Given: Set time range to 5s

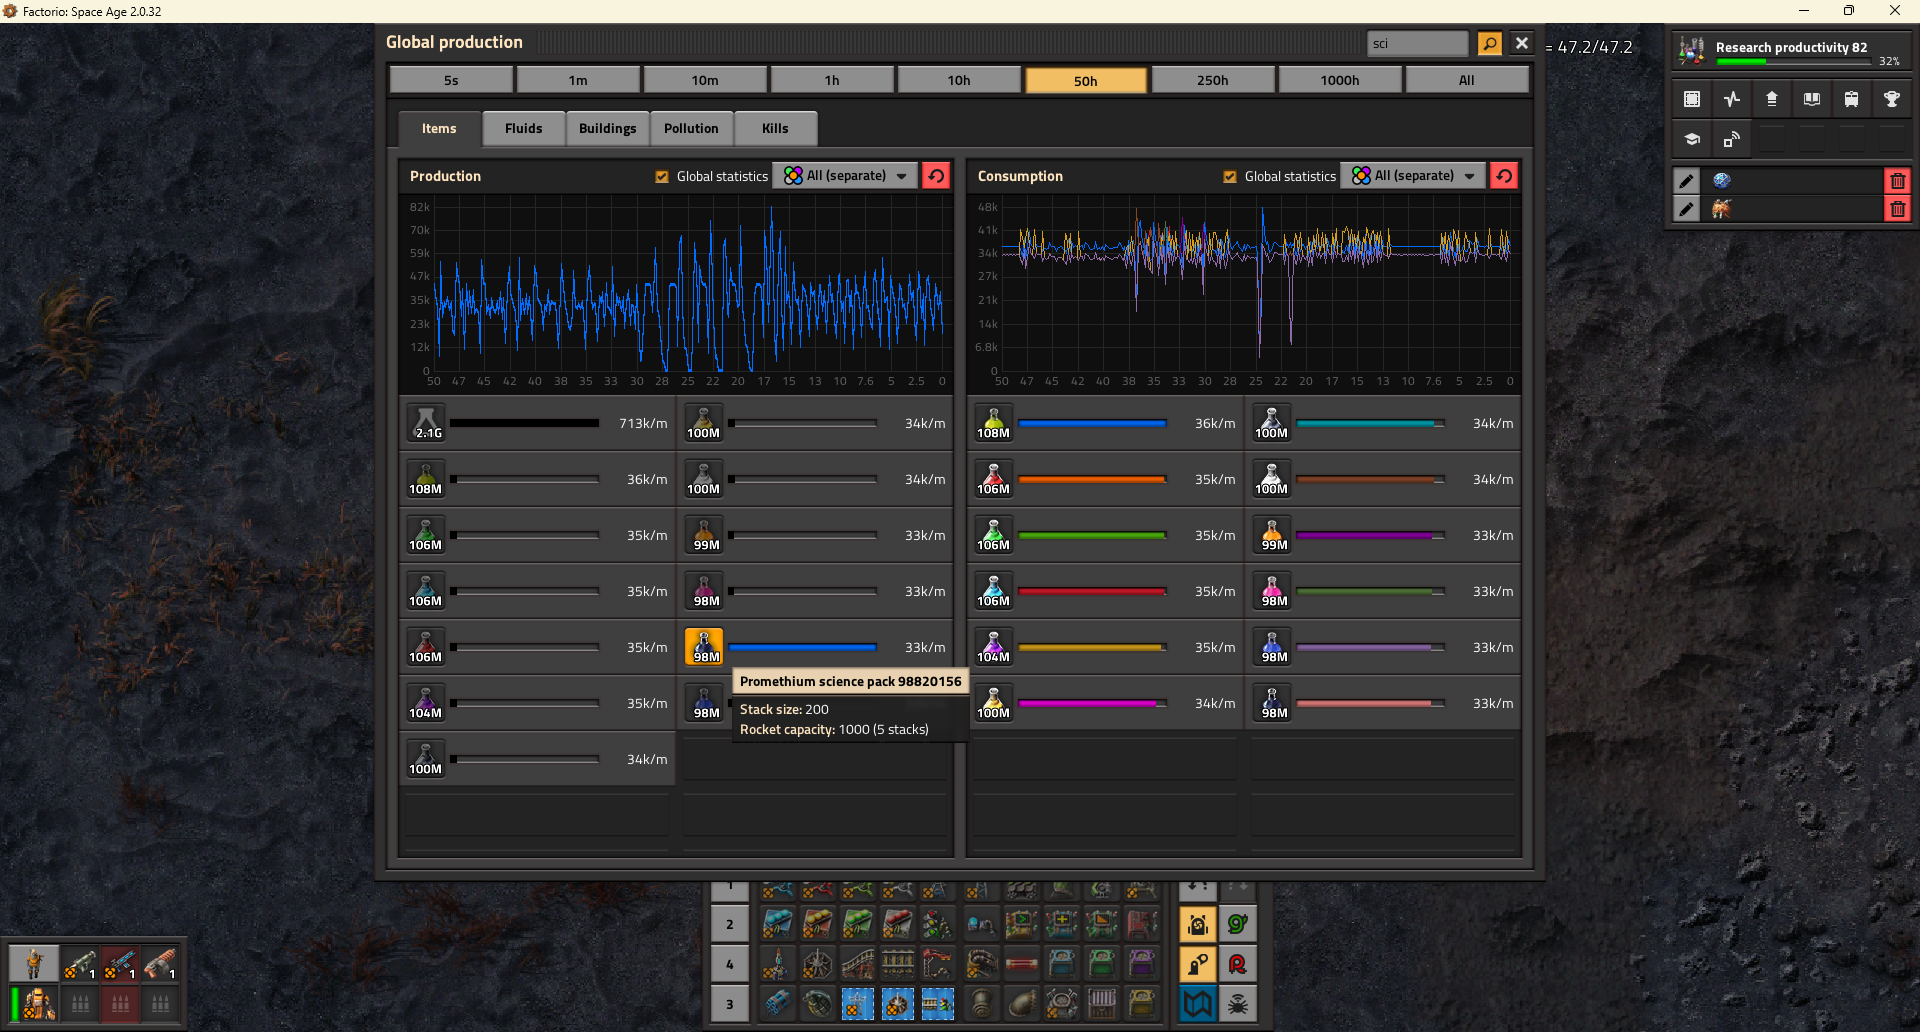Looking at the screenshot, I should pos(451,80).
